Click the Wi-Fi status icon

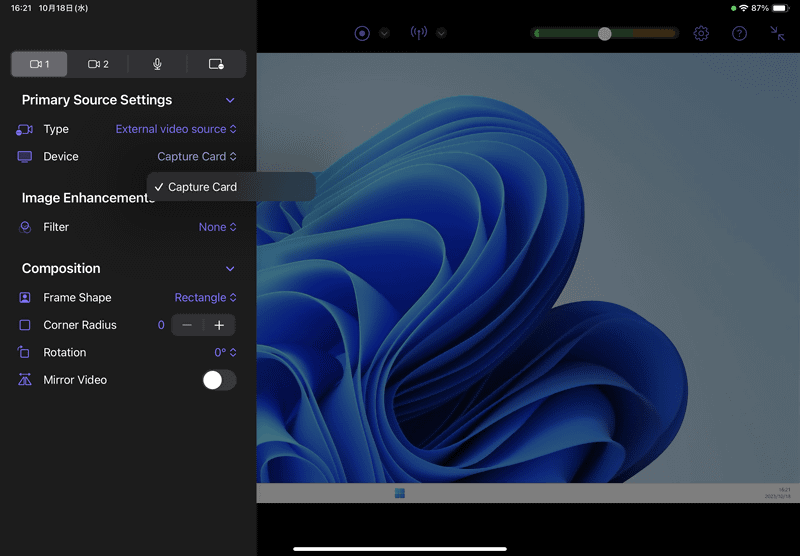743,8
